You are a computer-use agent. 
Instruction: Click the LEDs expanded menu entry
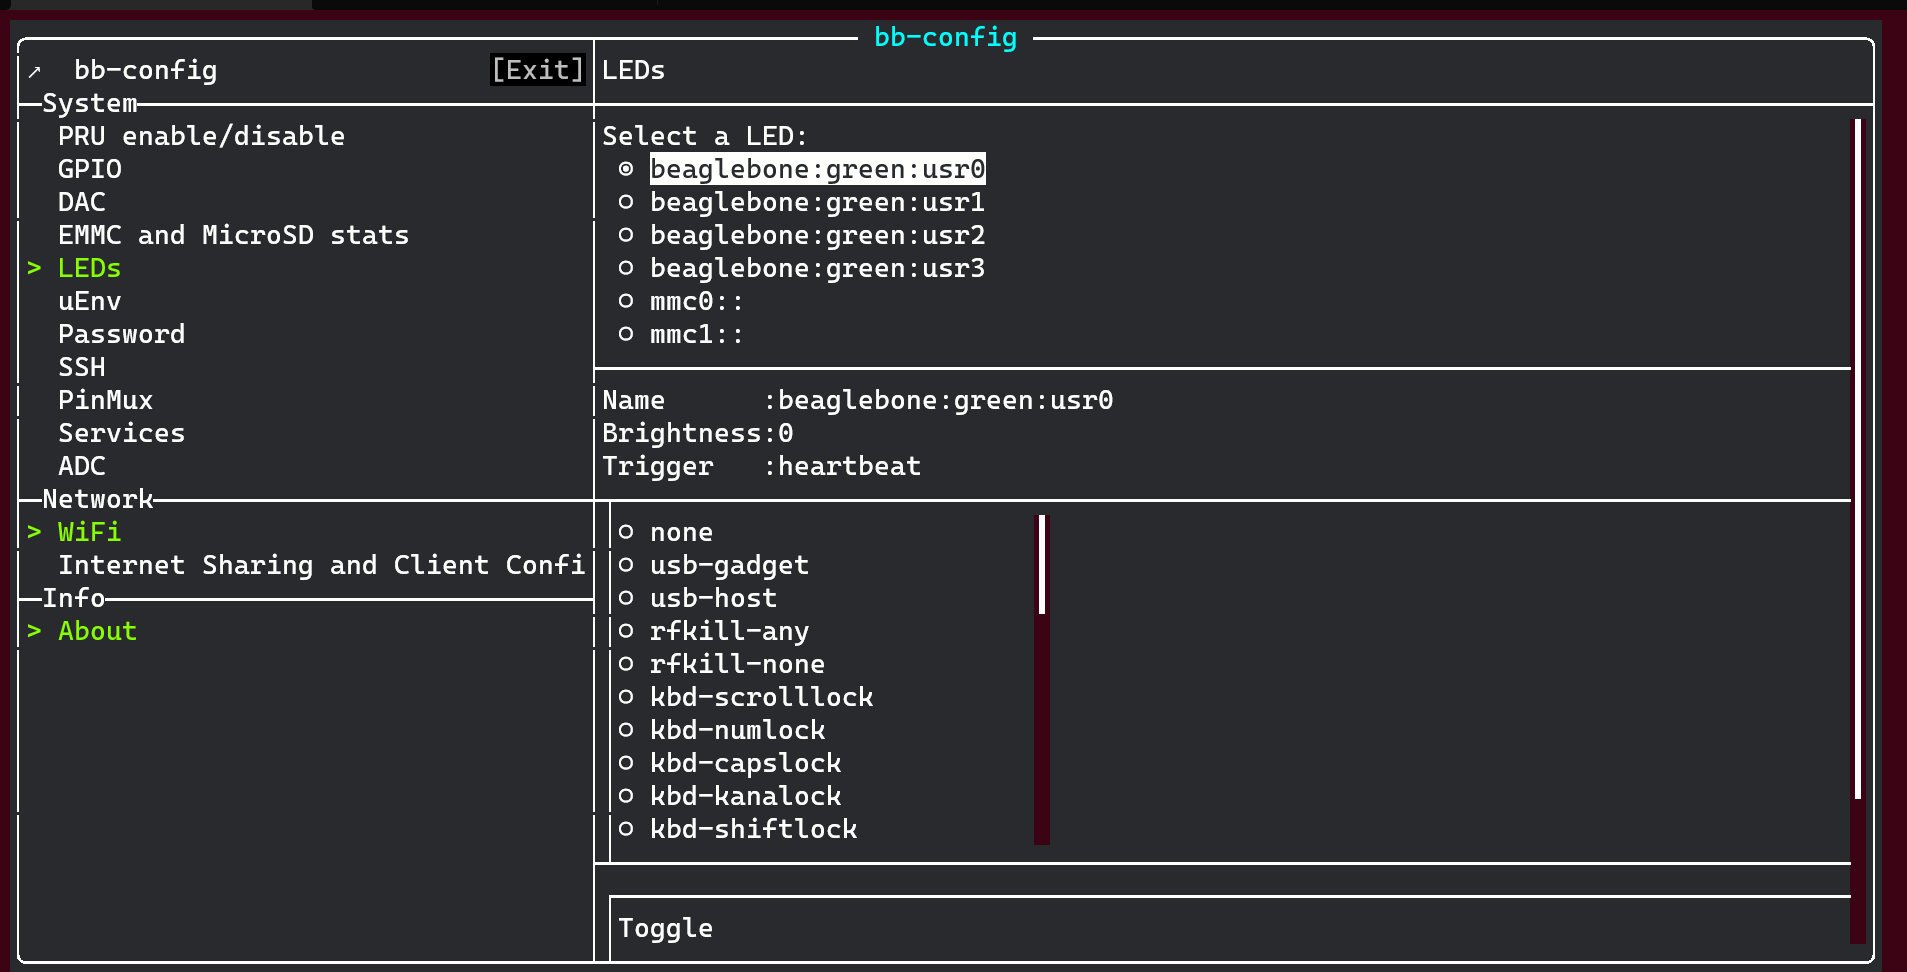89,269
